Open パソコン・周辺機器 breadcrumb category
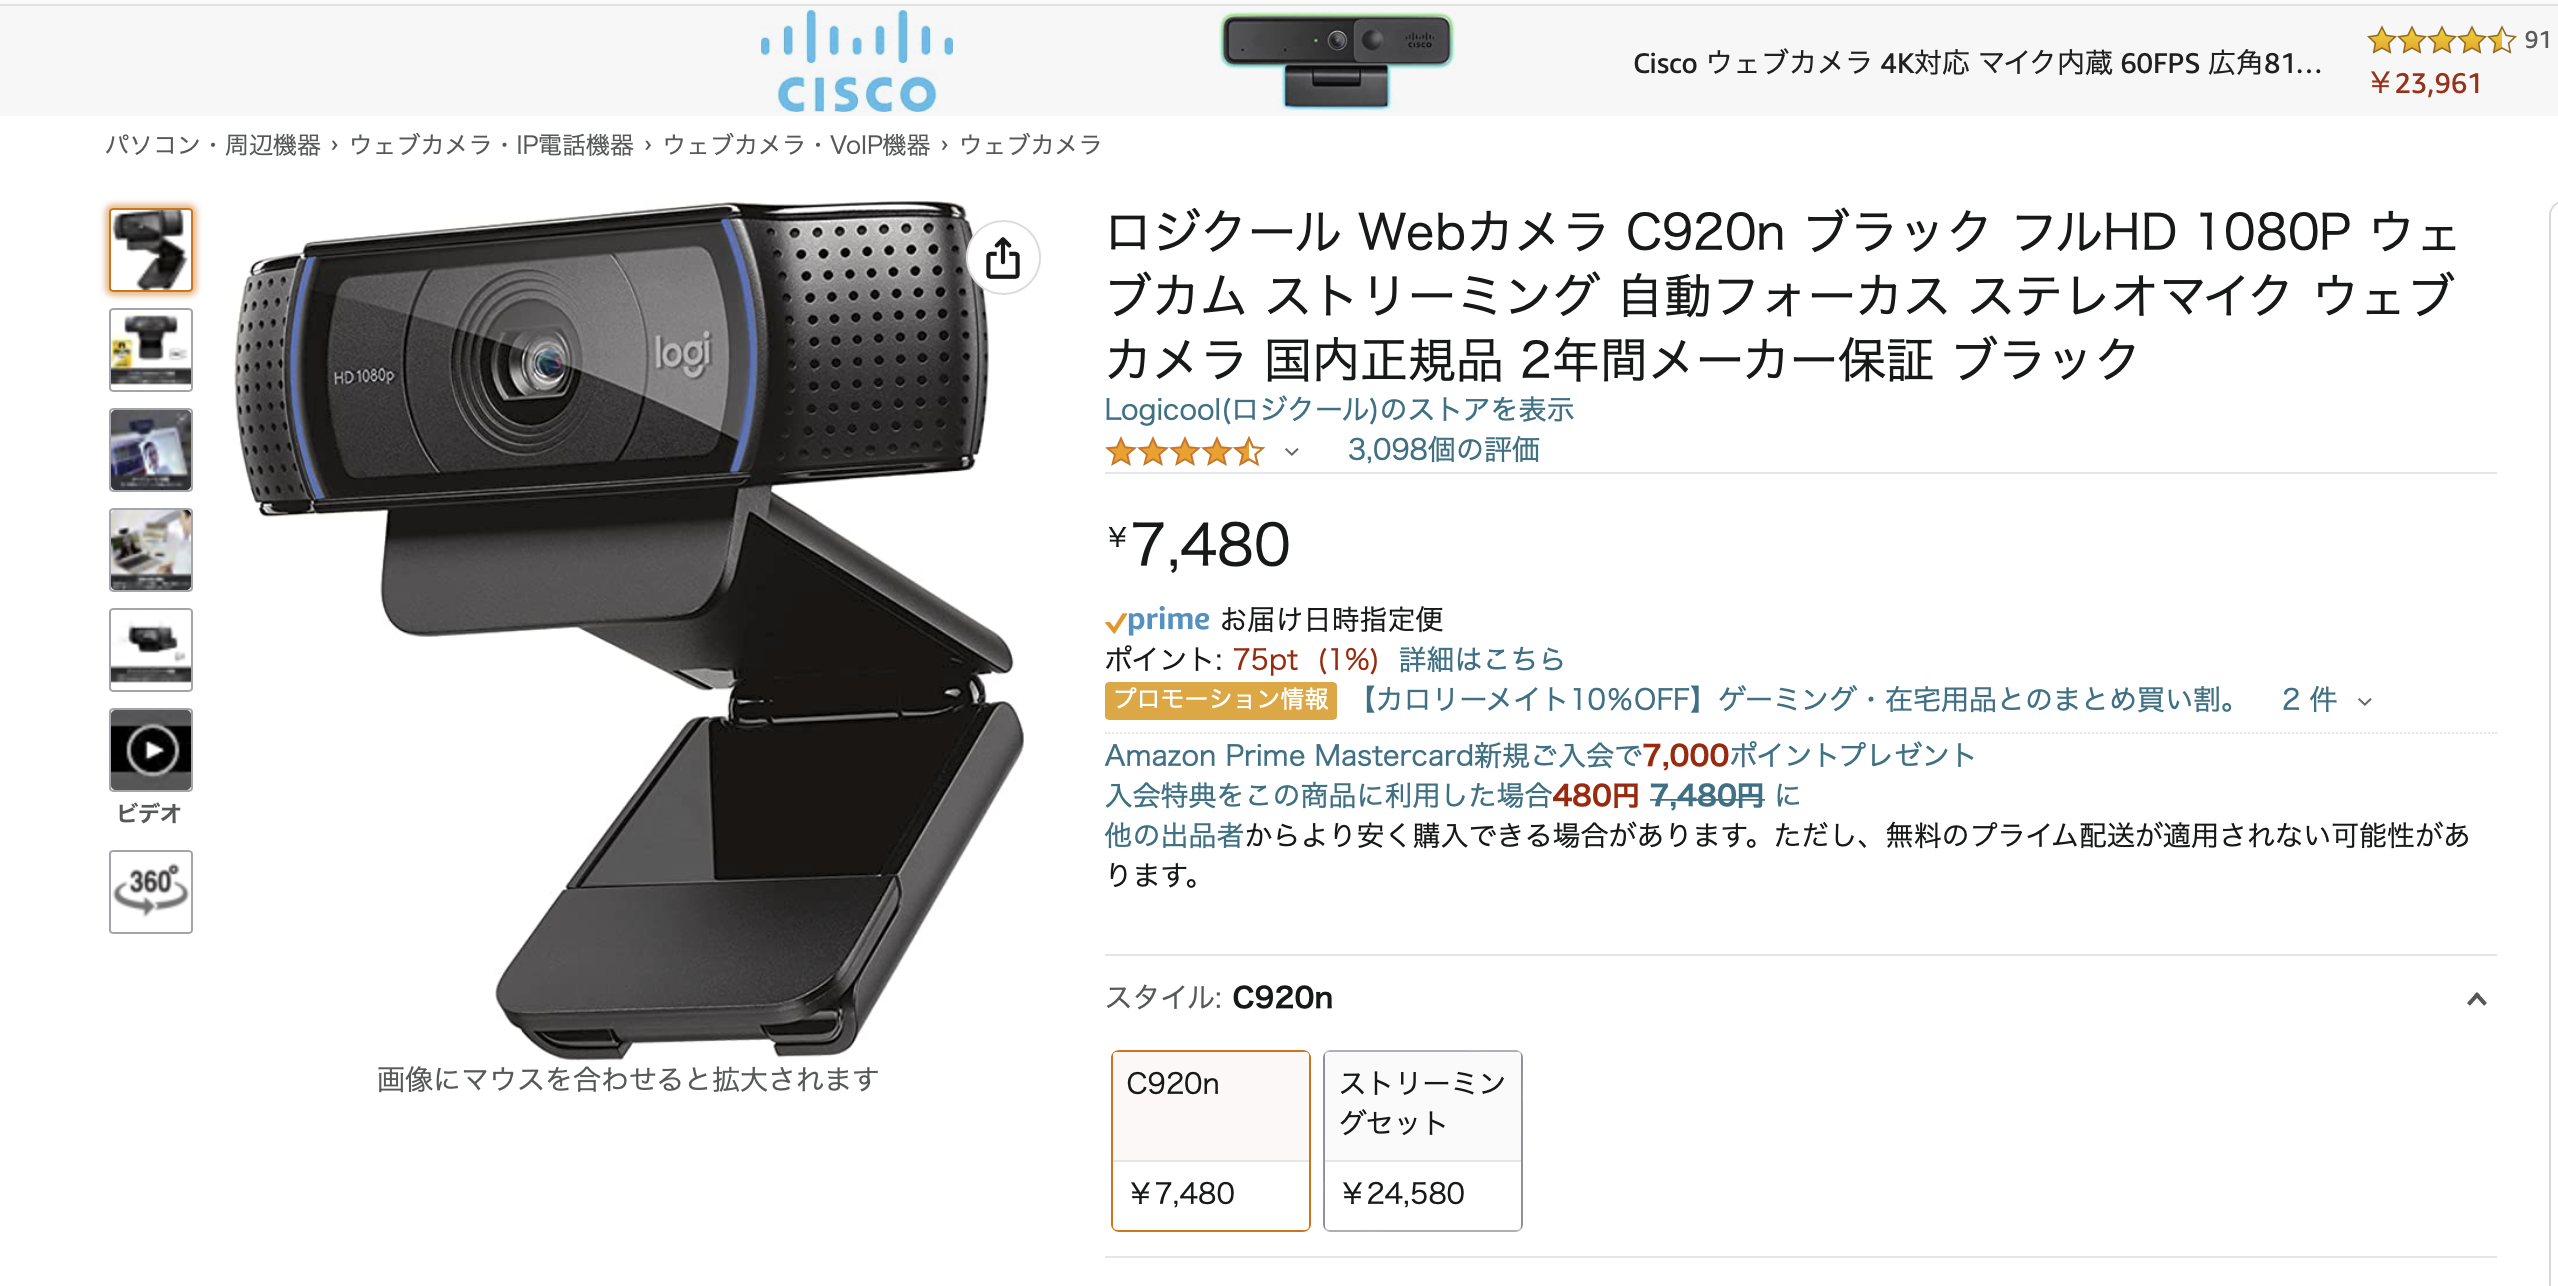Image resolution: width=2558 pixels, height=1286 pixels. pos(213,145)
